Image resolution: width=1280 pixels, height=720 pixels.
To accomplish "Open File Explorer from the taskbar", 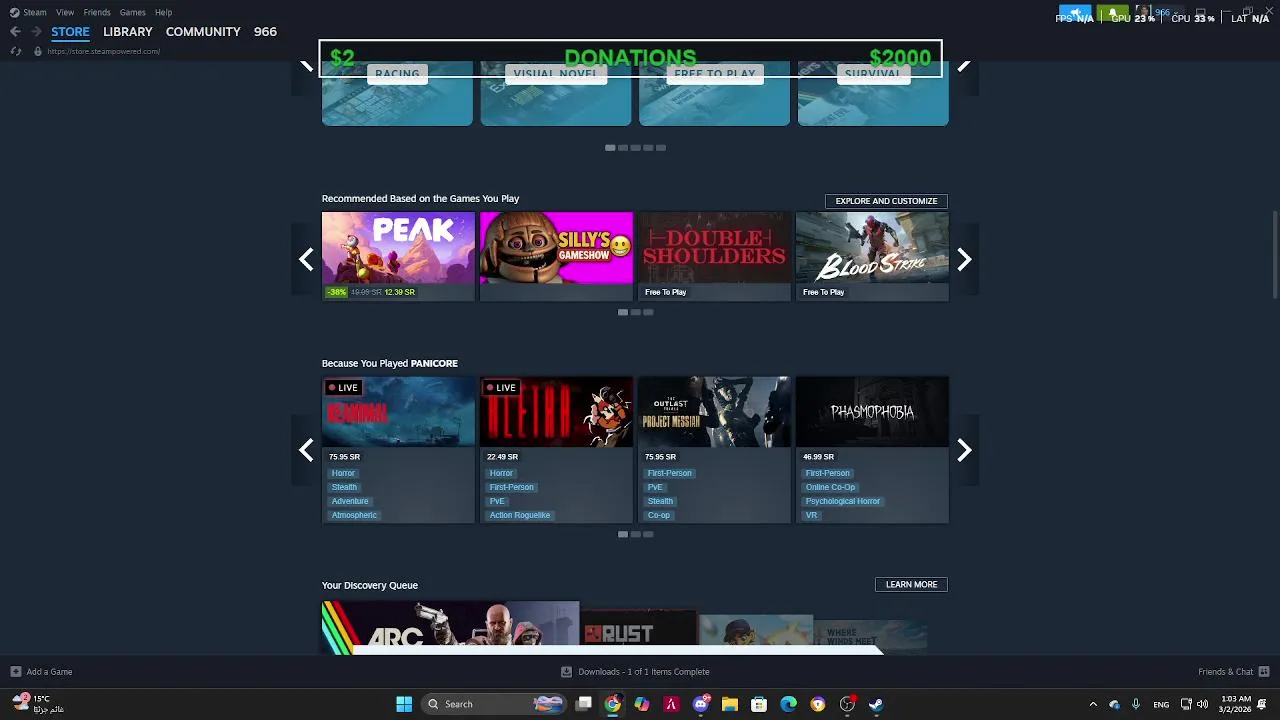I will (x=730, y=704).
